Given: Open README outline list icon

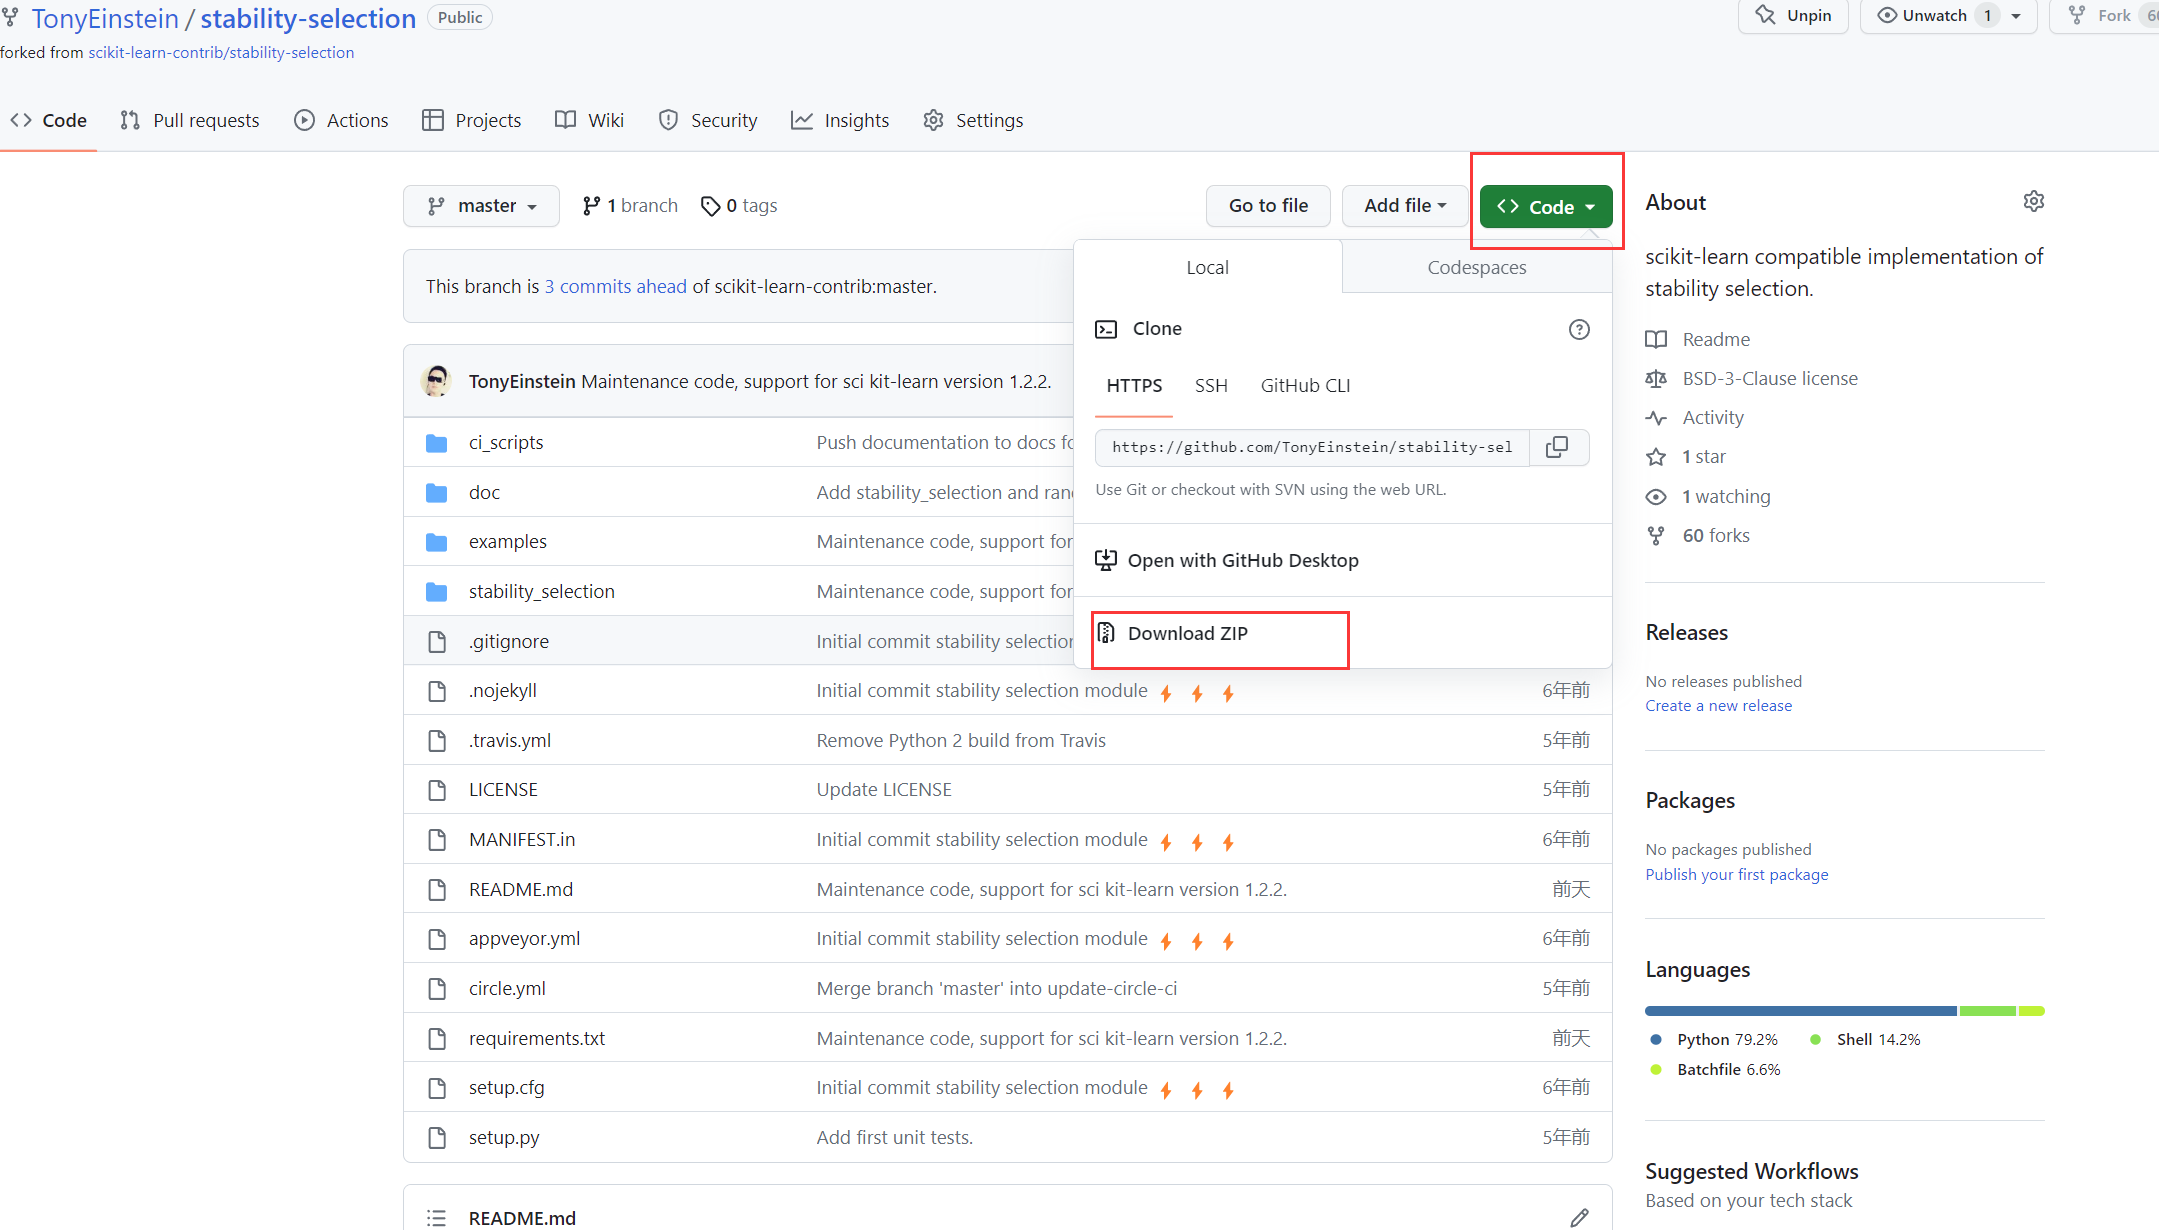Looking at the screenshot, I should pyautogui.click(x=436, y=1217).
